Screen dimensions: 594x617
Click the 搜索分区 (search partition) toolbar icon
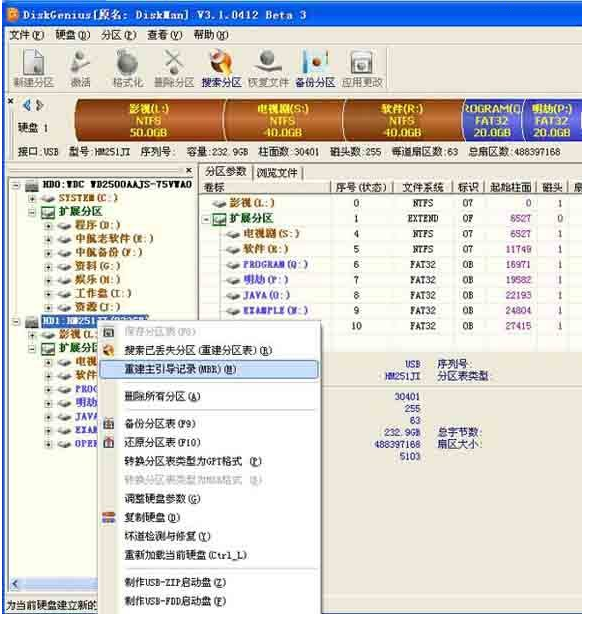(221, 68)
